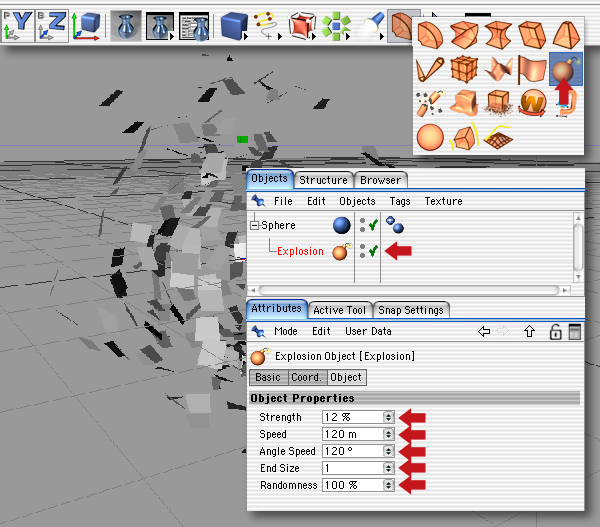Choose the Polygon Reduction deformer icon
This screenshot has height=527, width=600.
464,137
